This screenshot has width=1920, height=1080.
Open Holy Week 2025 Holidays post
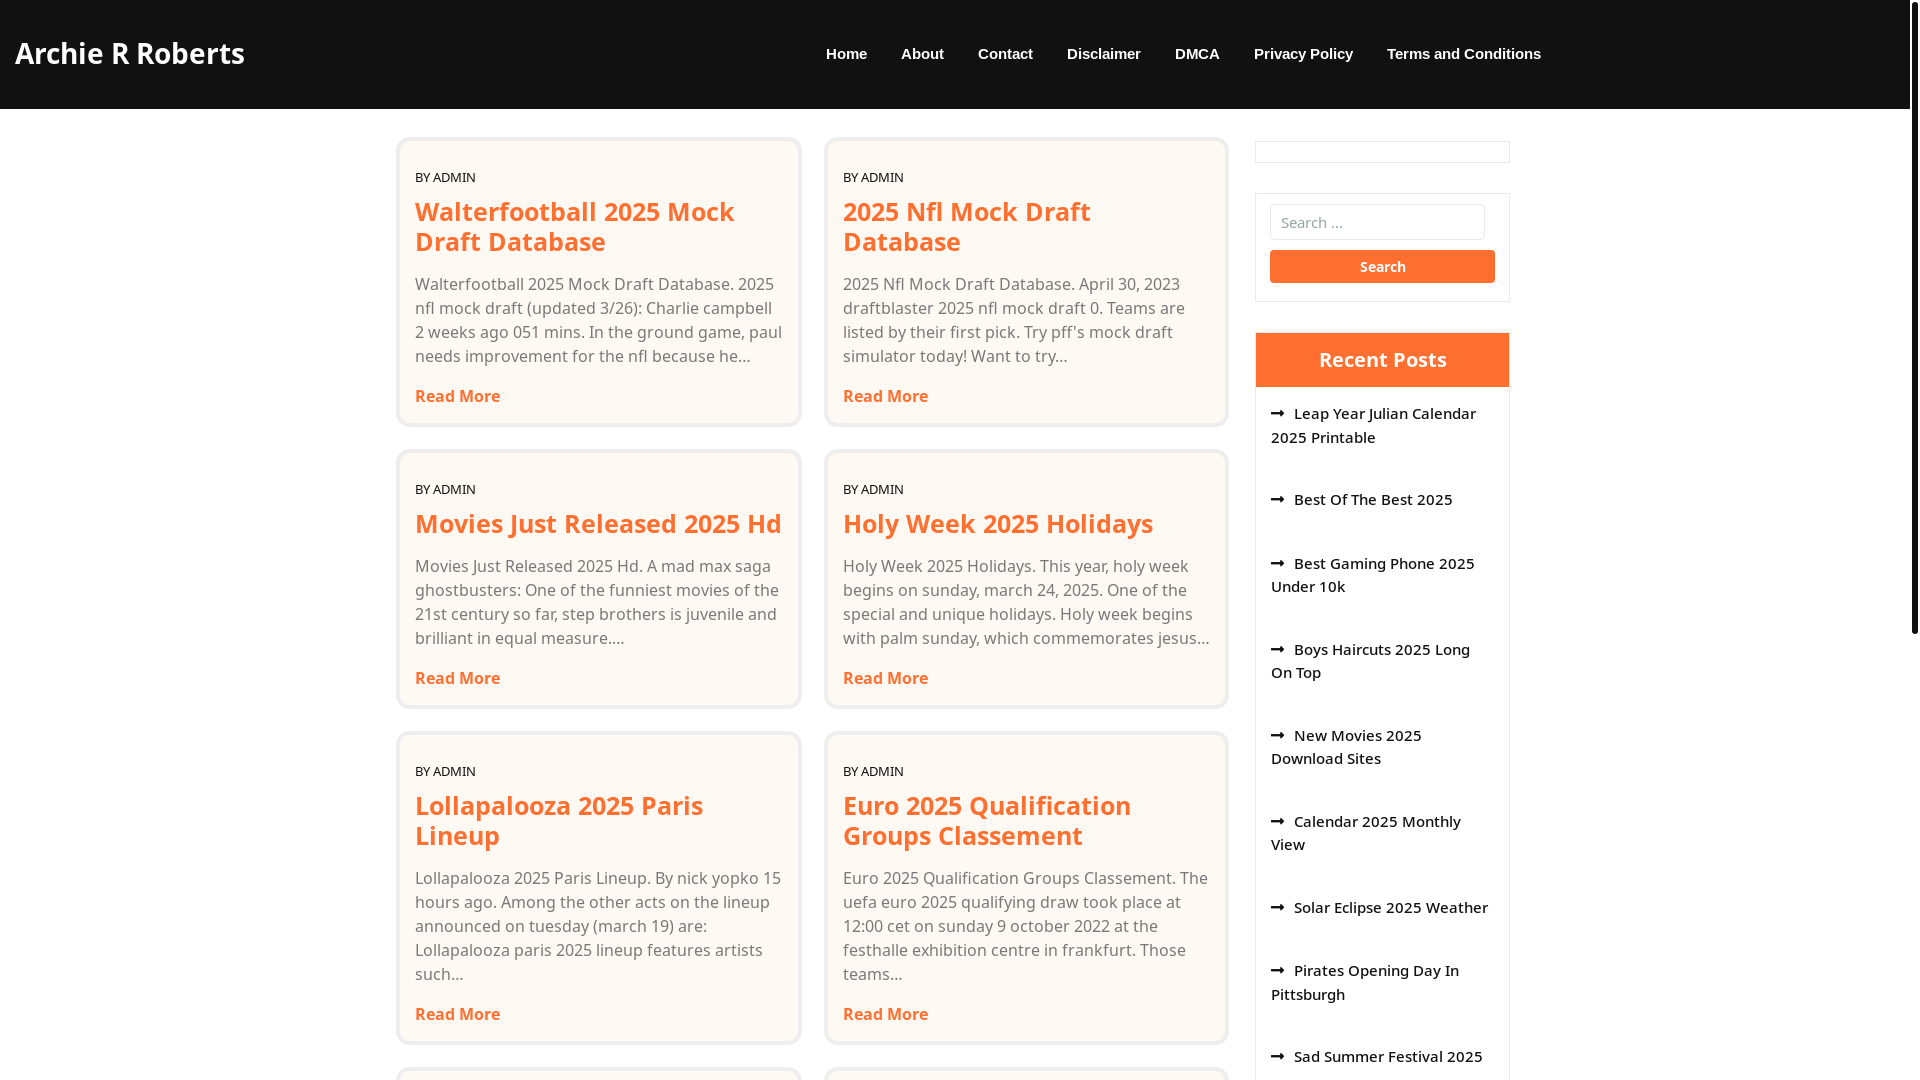tap(997, 523)
